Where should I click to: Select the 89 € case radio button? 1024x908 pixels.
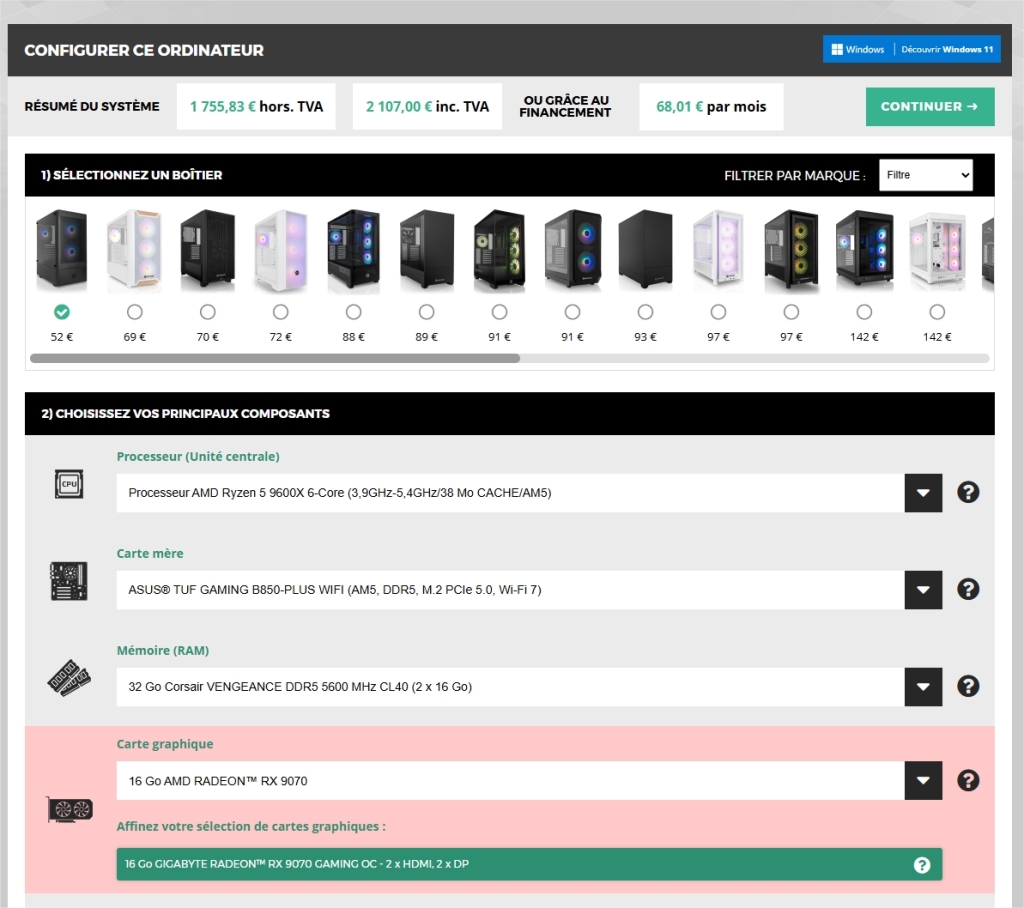click(x=426, y=312)
